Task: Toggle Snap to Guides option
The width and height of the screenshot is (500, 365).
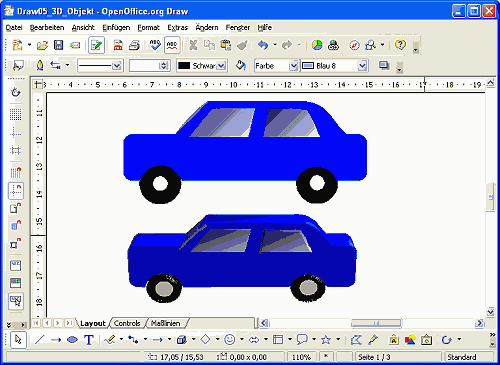Action: [x=15, y=191]
